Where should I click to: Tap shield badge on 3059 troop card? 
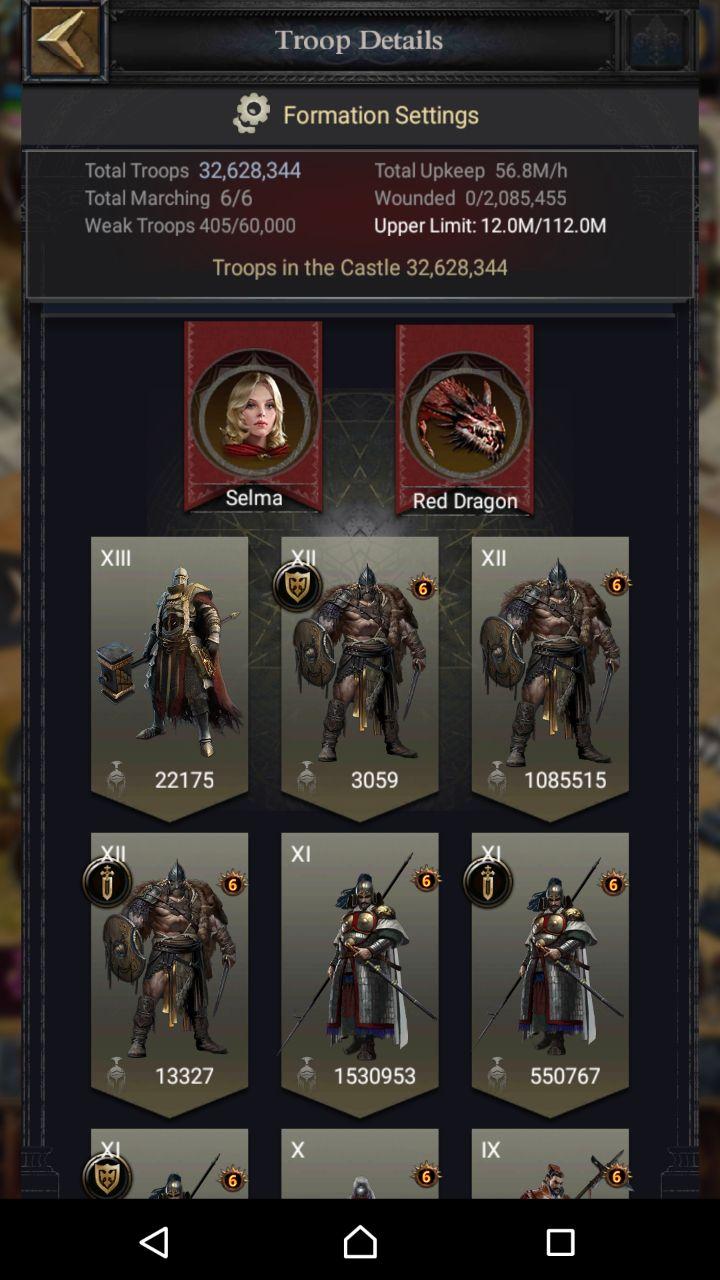point(297,587)
